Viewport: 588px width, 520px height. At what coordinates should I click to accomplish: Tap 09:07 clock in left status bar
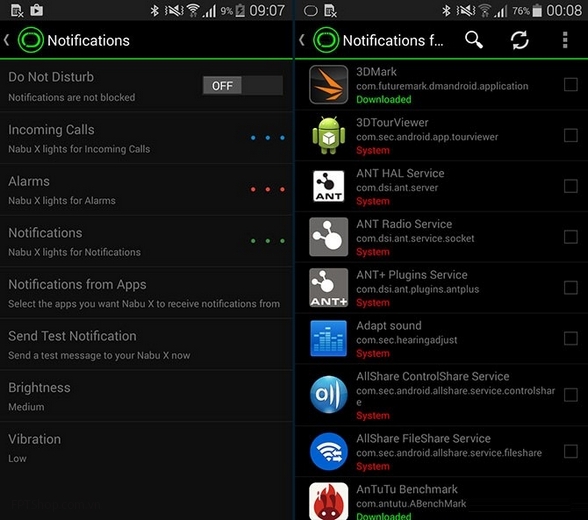click(267, 10)
